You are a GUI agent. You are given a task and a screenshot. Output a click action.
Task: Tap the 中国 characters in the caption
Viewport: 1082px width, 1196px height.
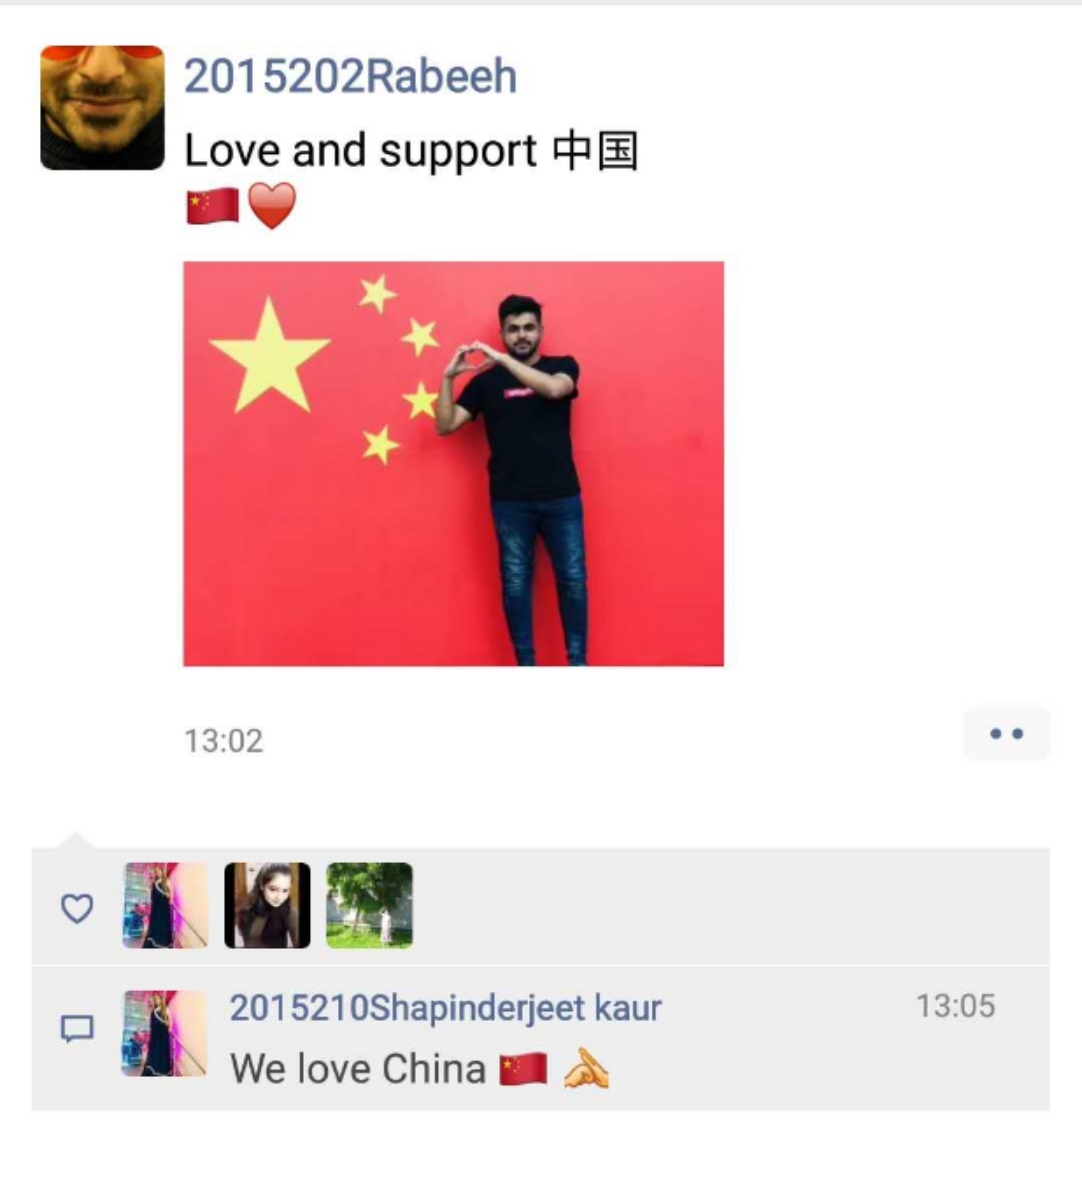596,151
